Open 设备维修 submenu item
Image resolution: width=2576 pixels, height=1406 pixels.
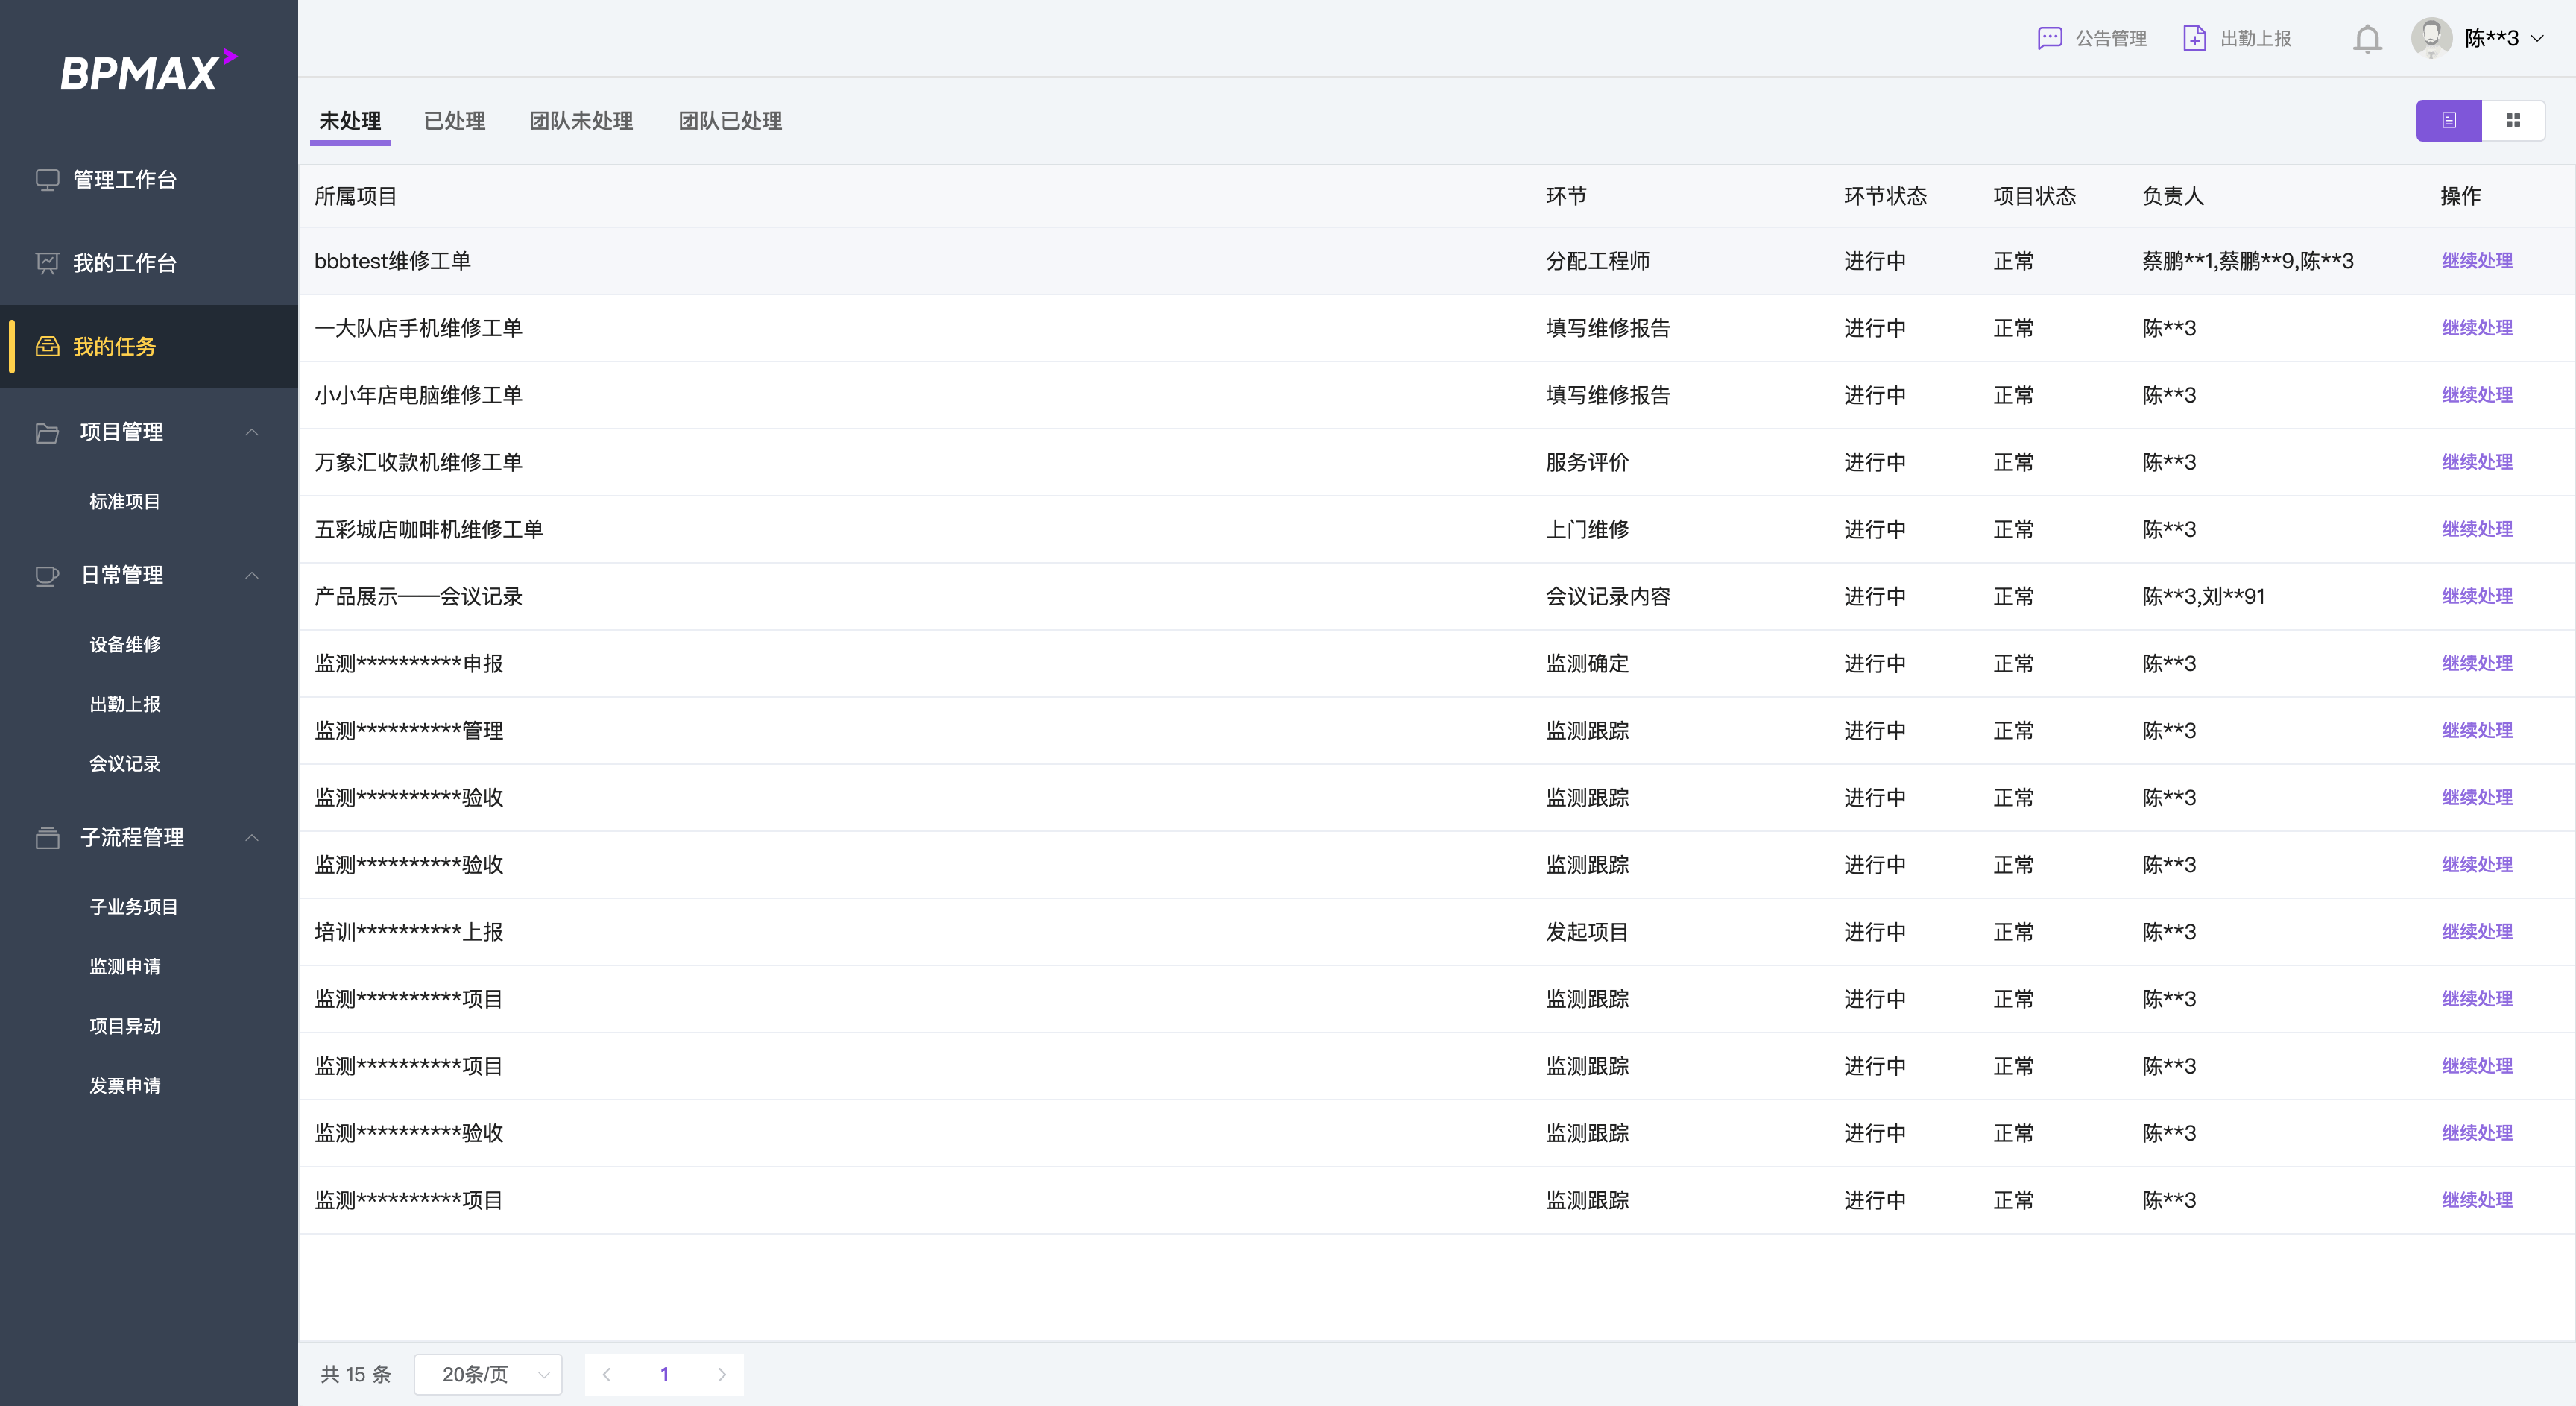click(x=125, y=644)
